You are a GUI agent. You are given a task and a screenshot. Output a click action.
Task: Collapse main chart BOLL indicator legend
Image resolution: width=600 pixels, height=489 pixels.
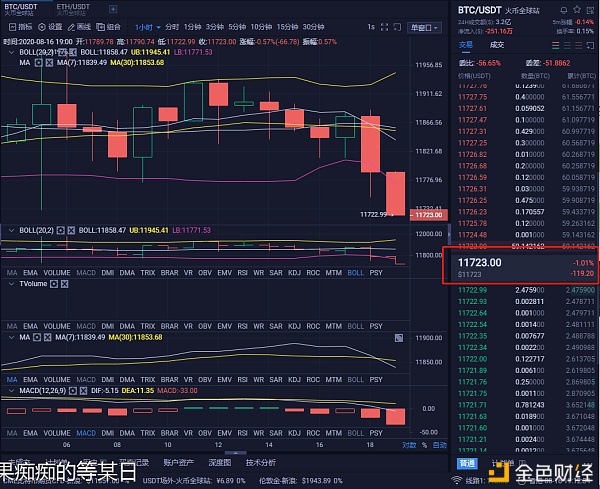11,52
